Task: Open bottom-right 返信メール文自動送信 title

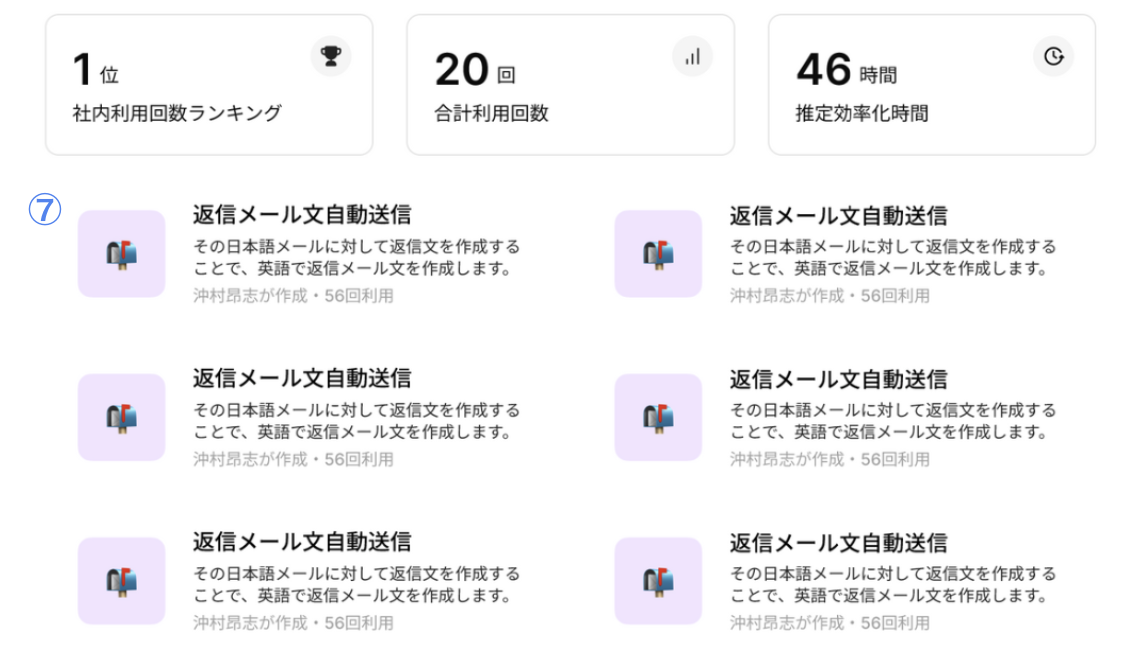Action: tap(838, 542)
